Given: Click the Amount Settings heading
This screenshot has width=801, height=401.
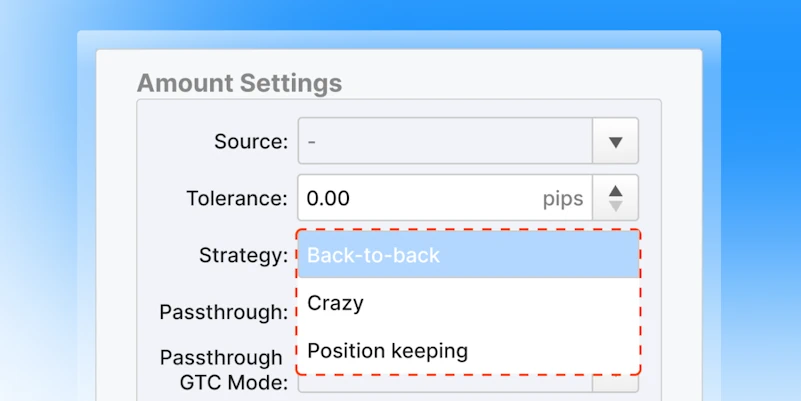Looking at the screenshot, I should (240, 83).
